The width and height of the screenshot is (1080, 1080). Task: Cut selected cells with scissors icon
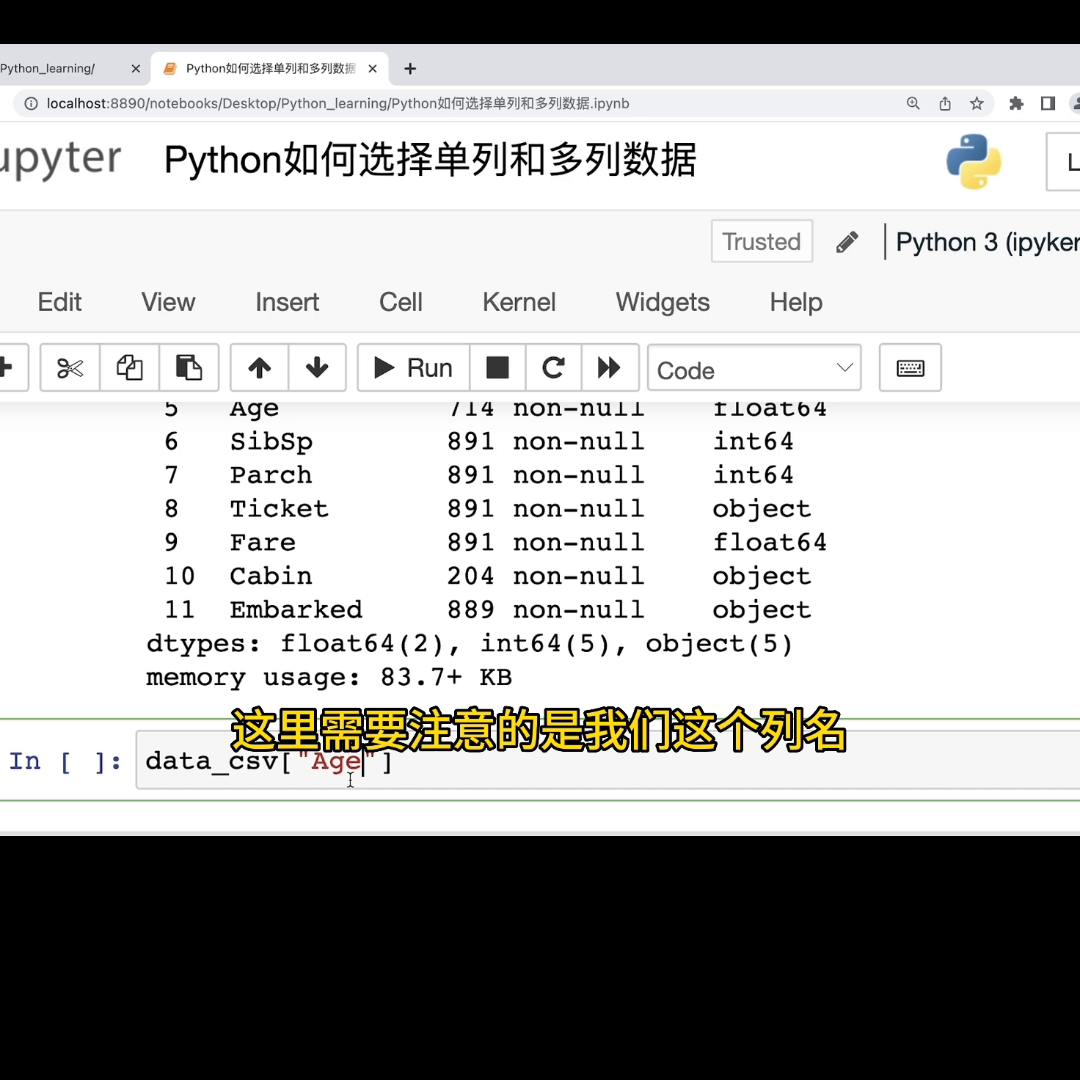tap(70, 368)
